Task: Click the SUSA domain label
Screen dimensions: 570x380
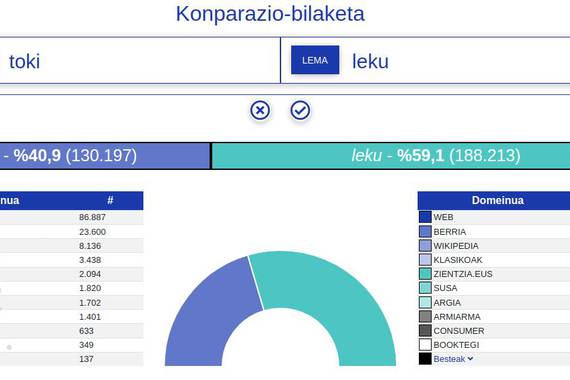Action: [x=445, y=288]
